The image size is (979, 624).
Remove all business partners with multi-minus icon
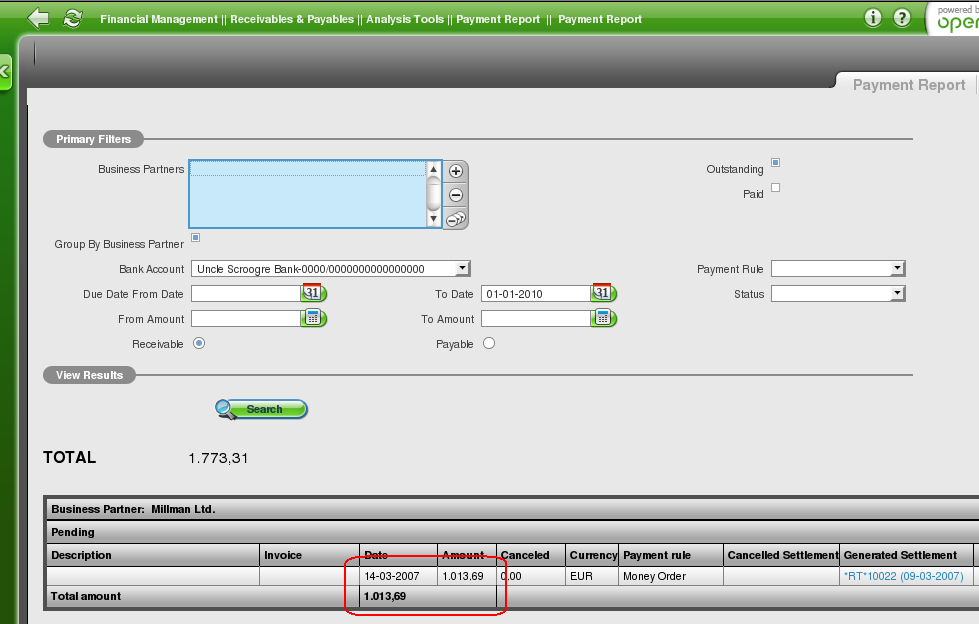coord(456,219)
